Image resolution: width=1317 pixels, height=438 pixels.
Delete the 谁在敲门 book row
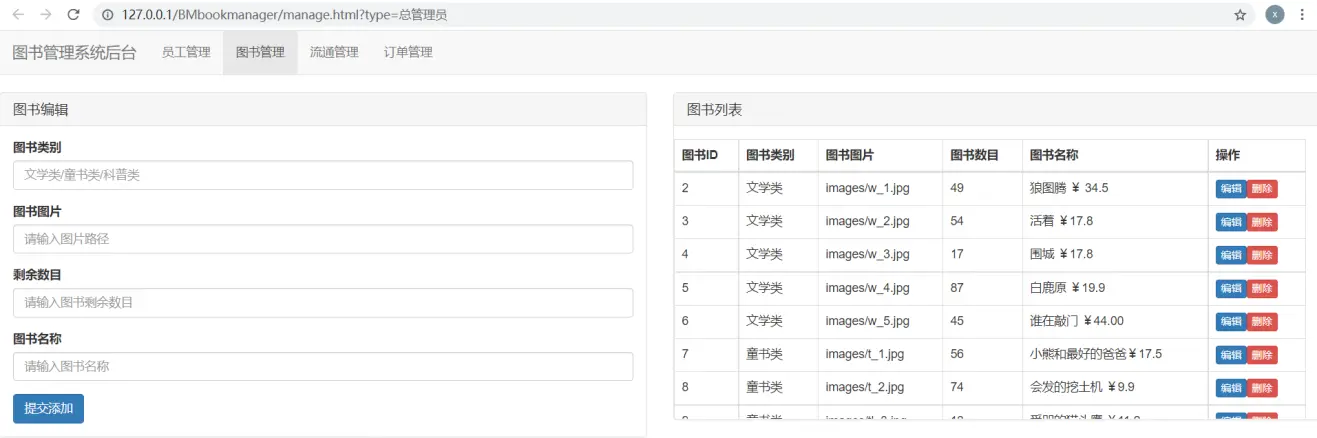click(1262, 321)
